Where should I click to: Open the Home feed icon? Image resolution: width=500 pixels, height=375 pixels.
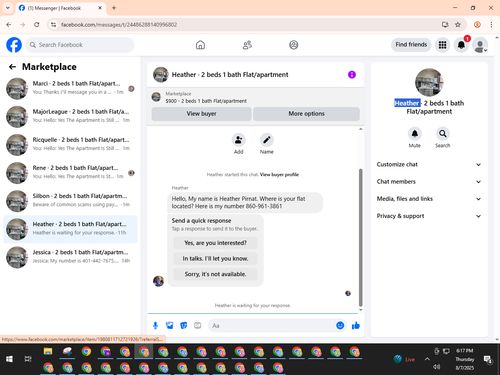tap(200, 45)
